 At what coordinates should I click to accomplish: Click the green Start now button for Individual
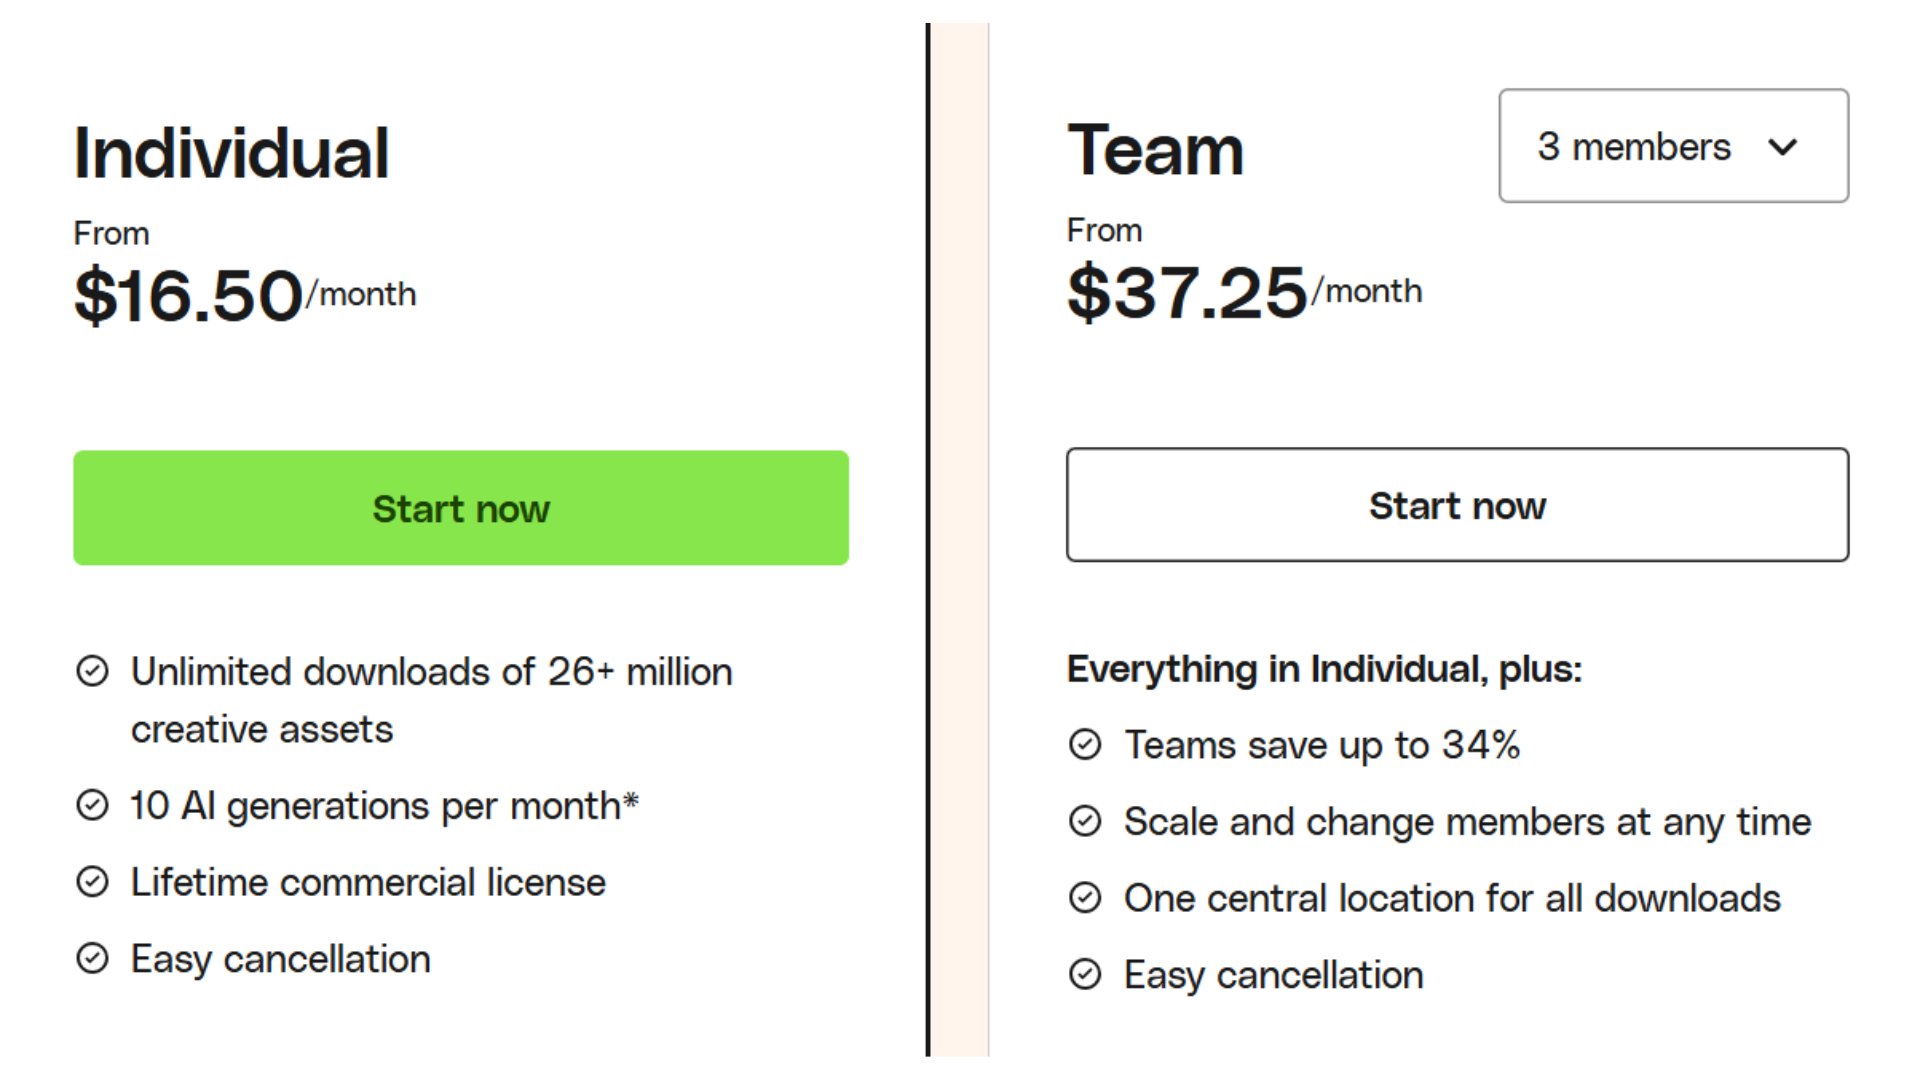coord(461,508)
